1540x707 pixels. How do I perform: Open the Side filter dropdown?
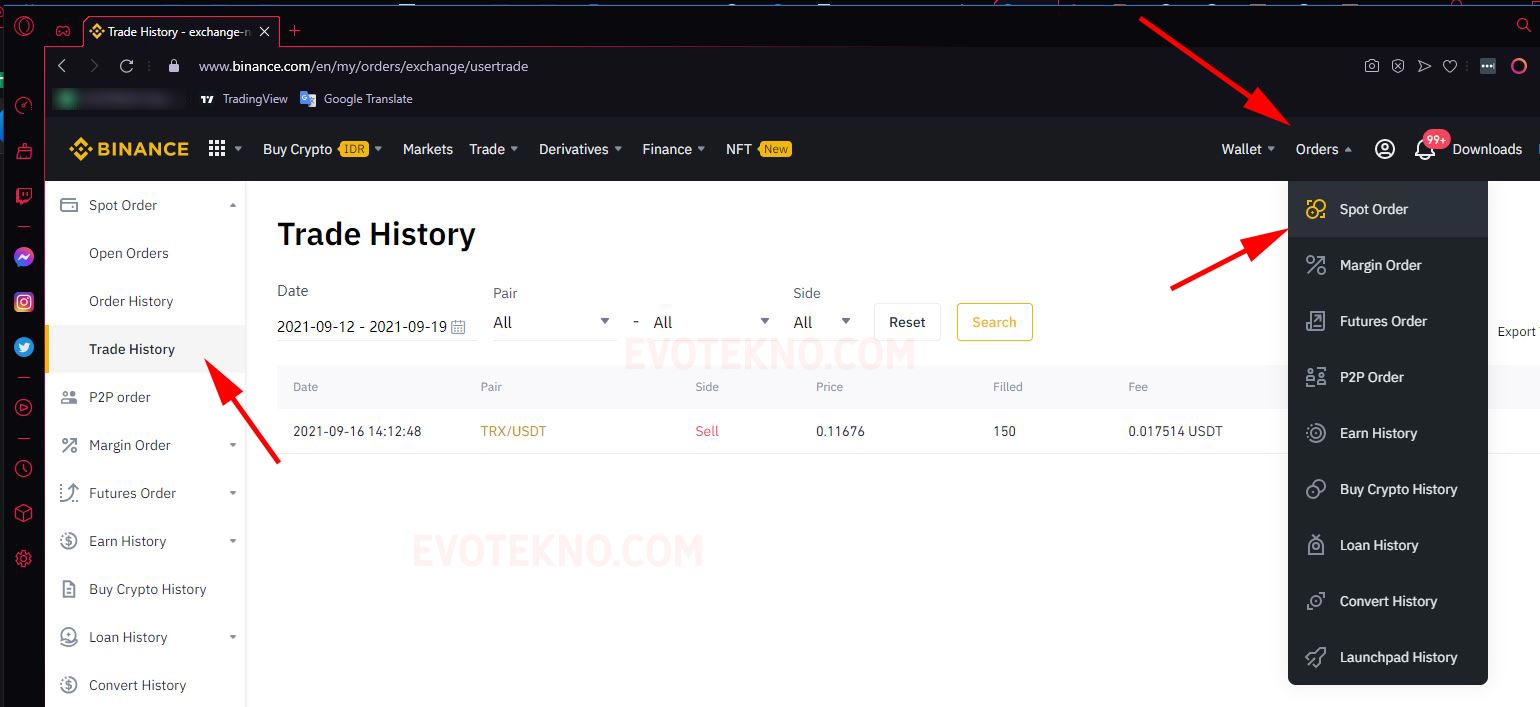822,322
